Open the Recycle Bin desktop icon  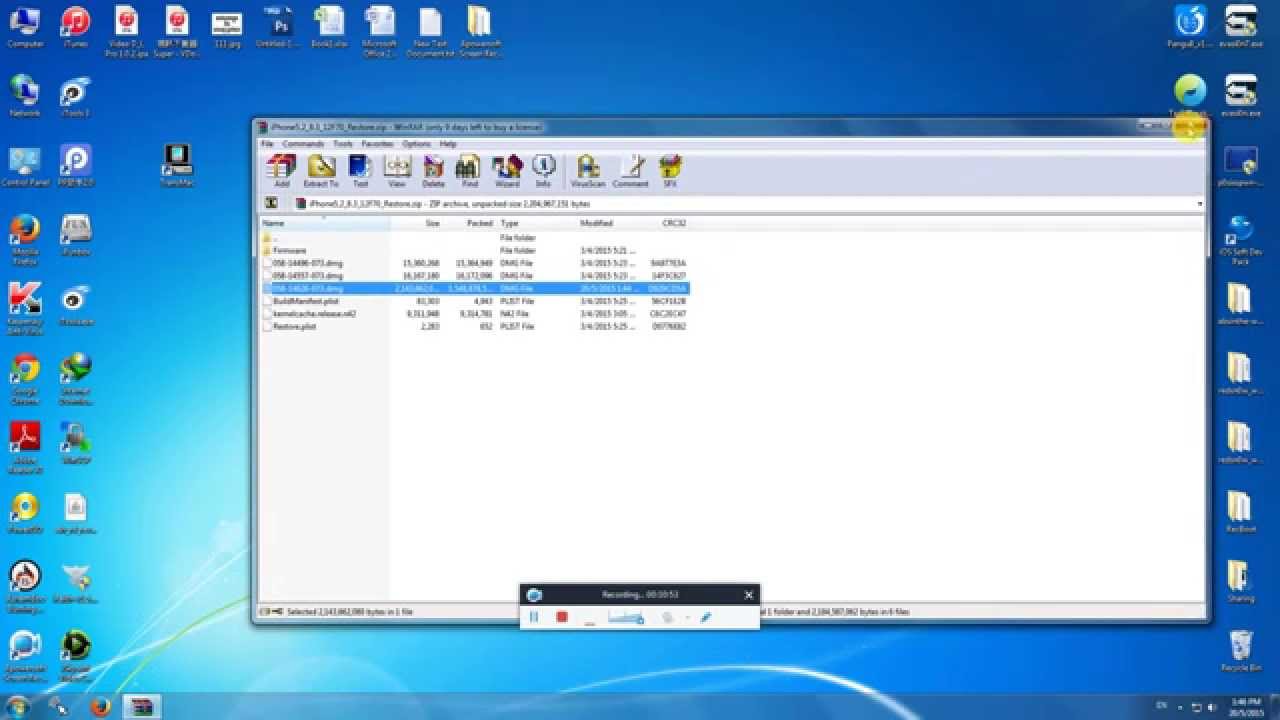coord(1240,651)
